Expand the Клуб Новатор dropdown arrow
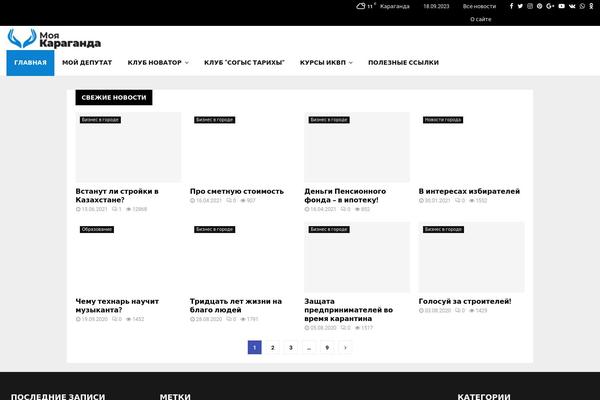This screenshot has height=400, width=600. pos(187,63)
